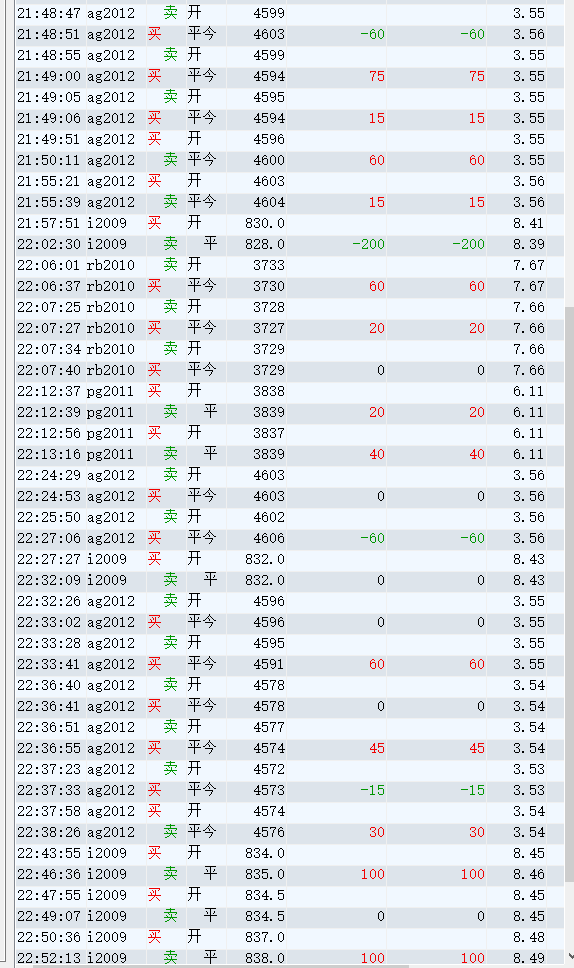The height and width of the screenshot is (968, 574).
Task: Select the 21:48:51 ag2012 trade row
Action: [290, 34]
